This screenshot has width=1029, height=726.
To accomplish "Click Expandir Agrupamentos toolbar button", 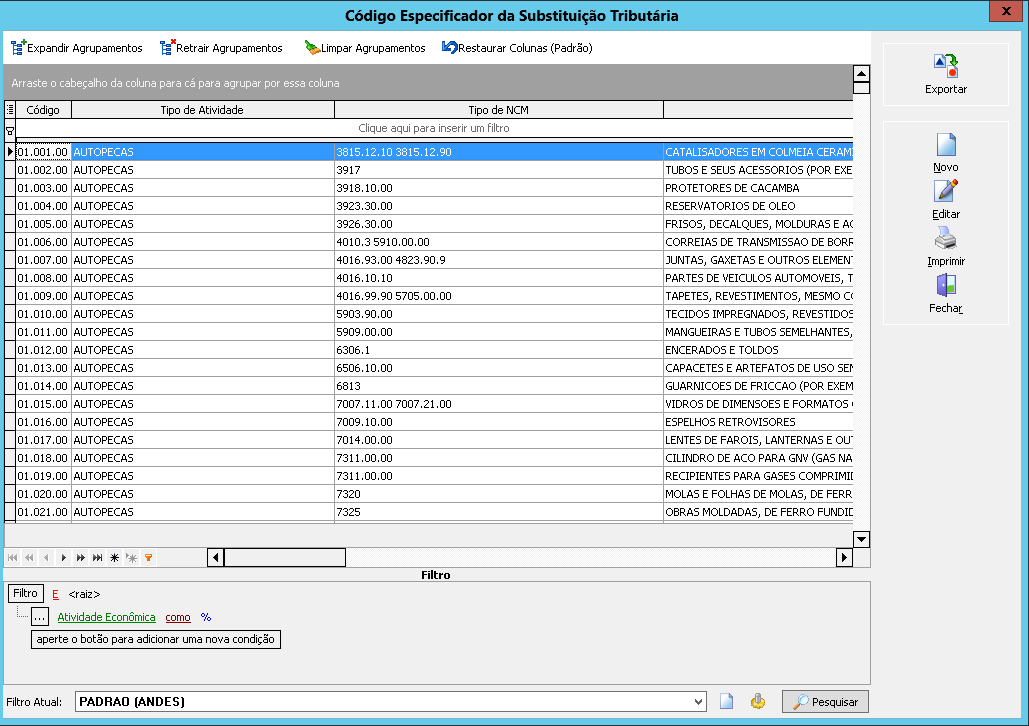I will click(x=77, y=48).
